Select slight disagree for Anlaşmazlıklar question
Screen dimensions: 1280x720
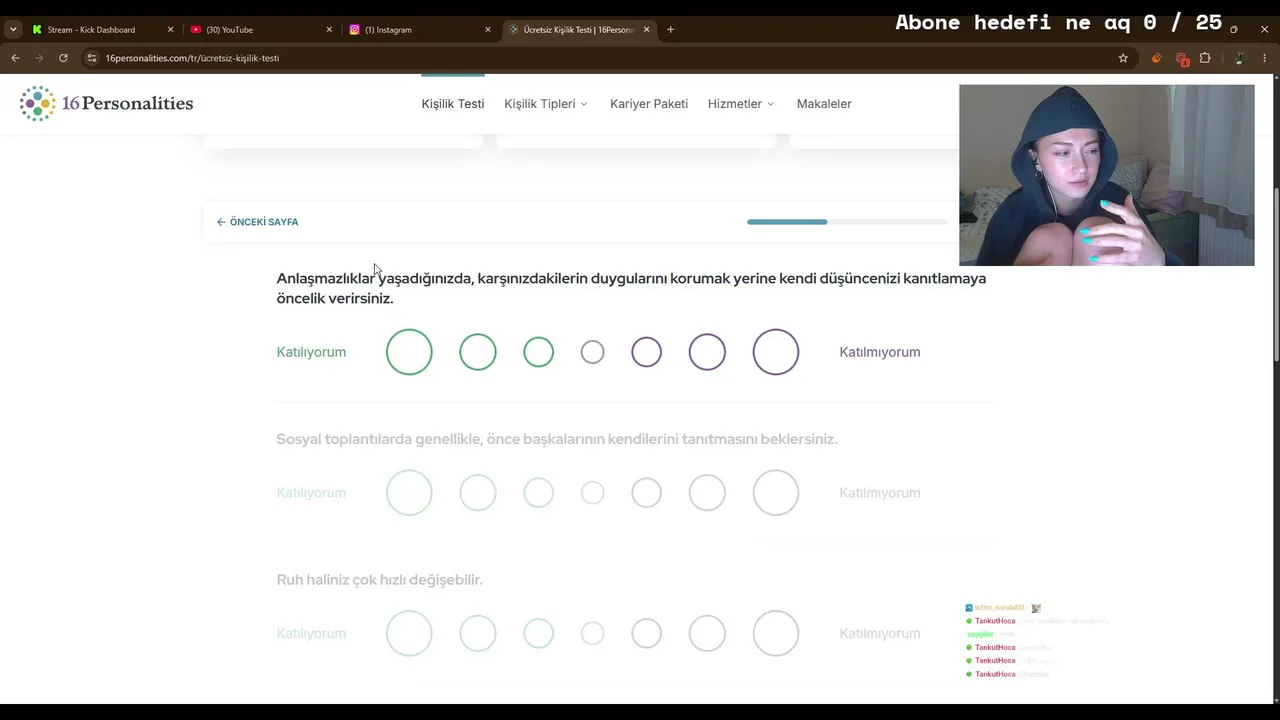click(x=646, y=352)
